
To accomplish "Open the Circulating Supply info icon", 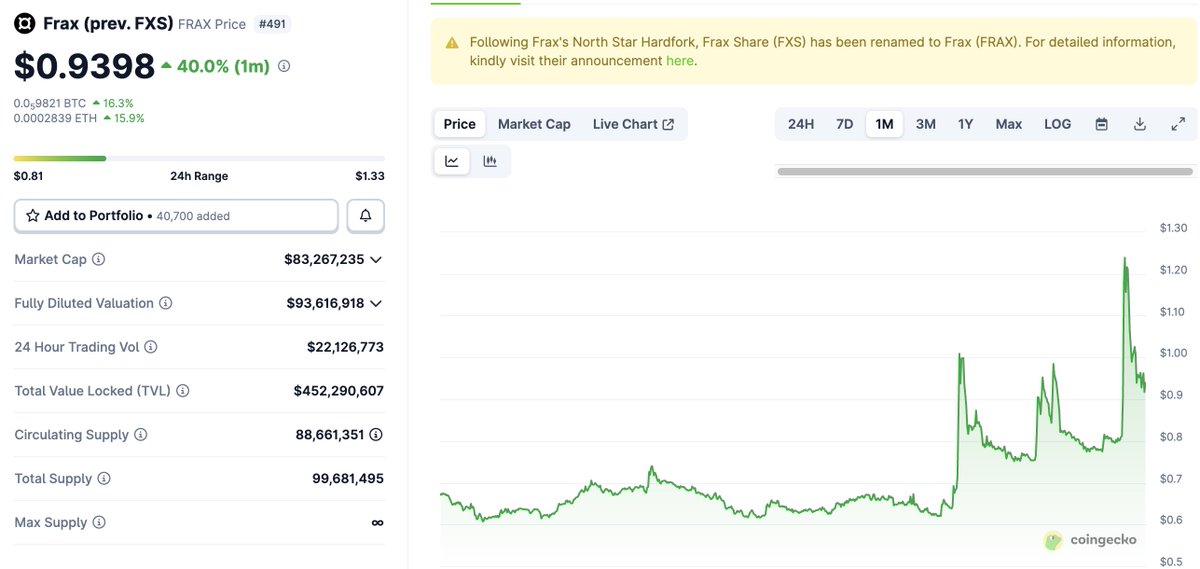I will (x=141, y=435).
